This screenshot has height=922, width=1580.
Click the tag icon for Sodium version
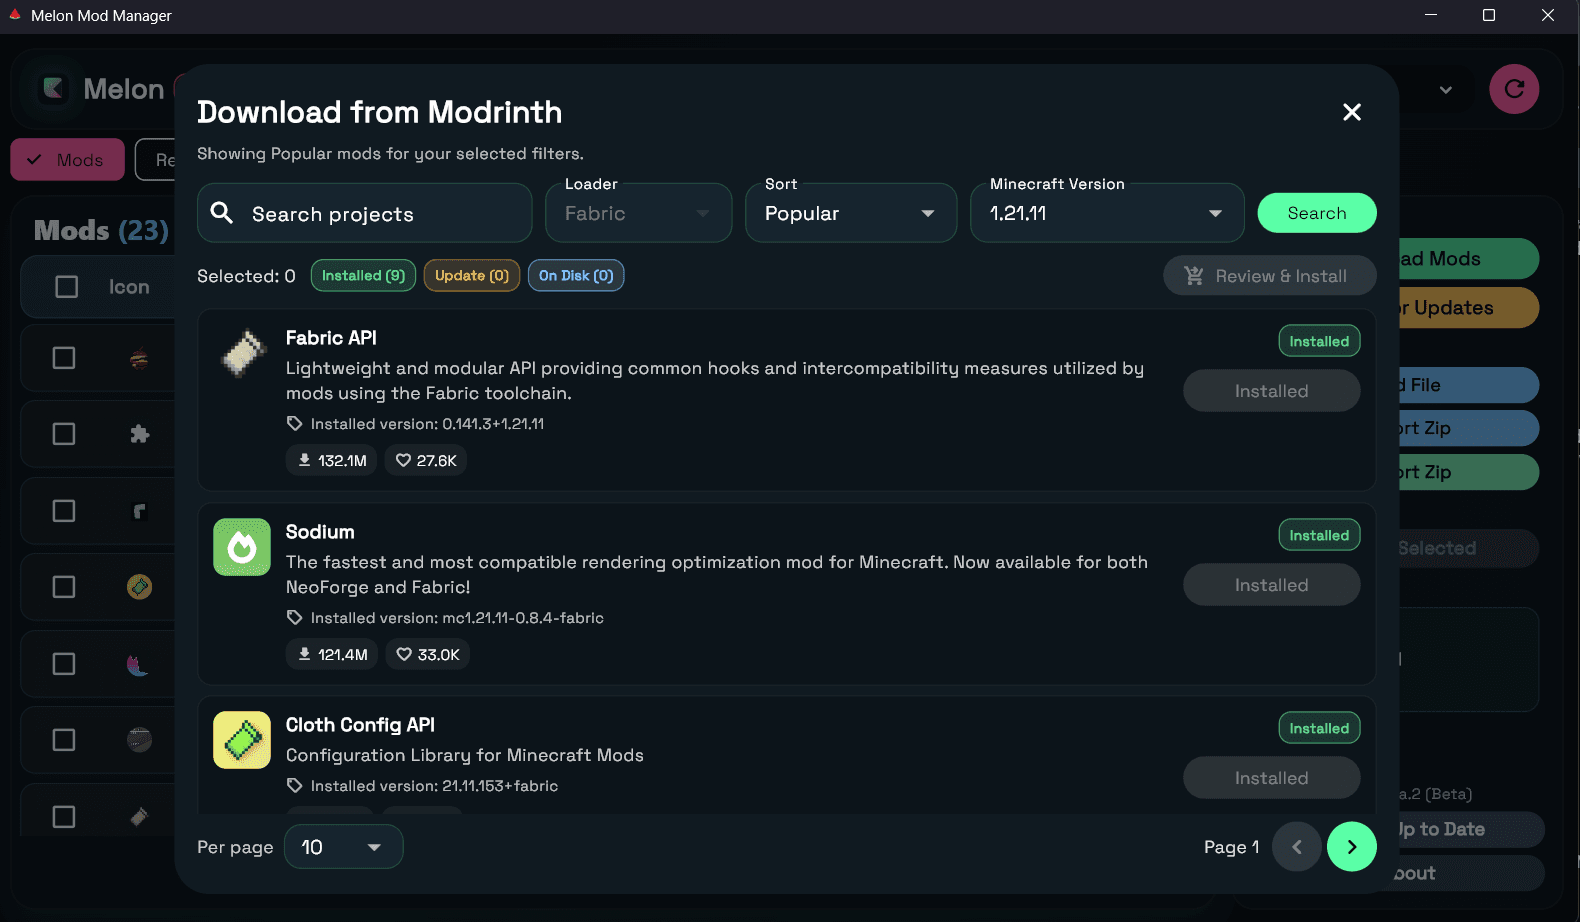tap(294, 618)
